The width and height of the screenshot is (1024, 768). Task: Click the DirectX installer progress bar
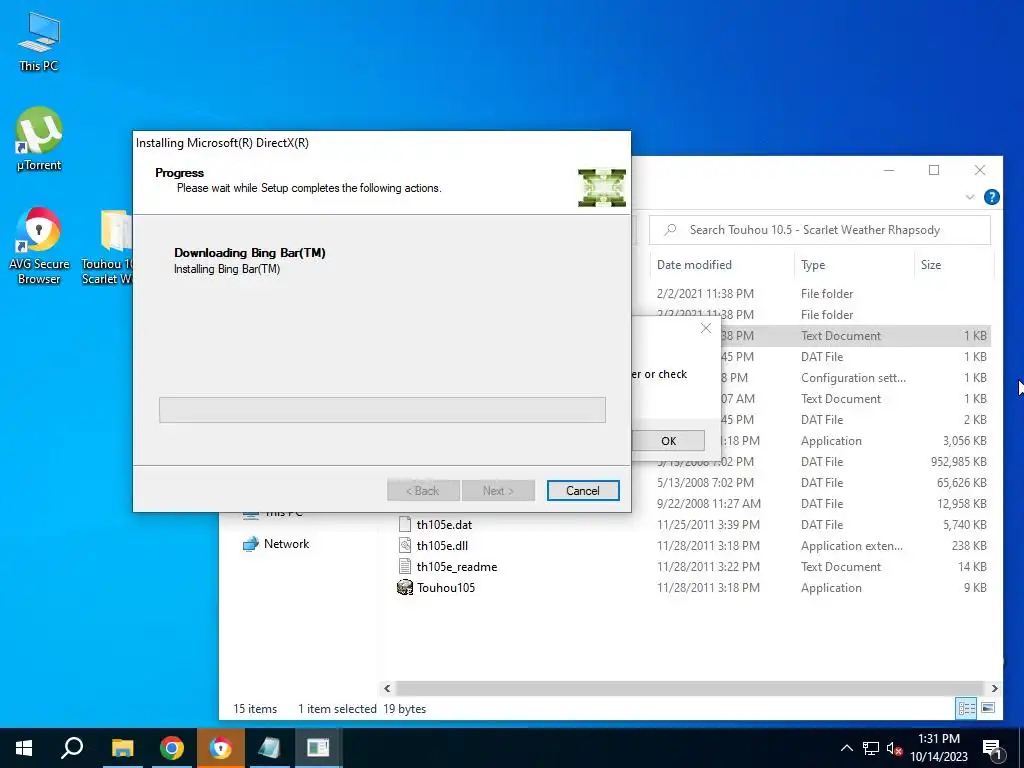click(382, 409)
